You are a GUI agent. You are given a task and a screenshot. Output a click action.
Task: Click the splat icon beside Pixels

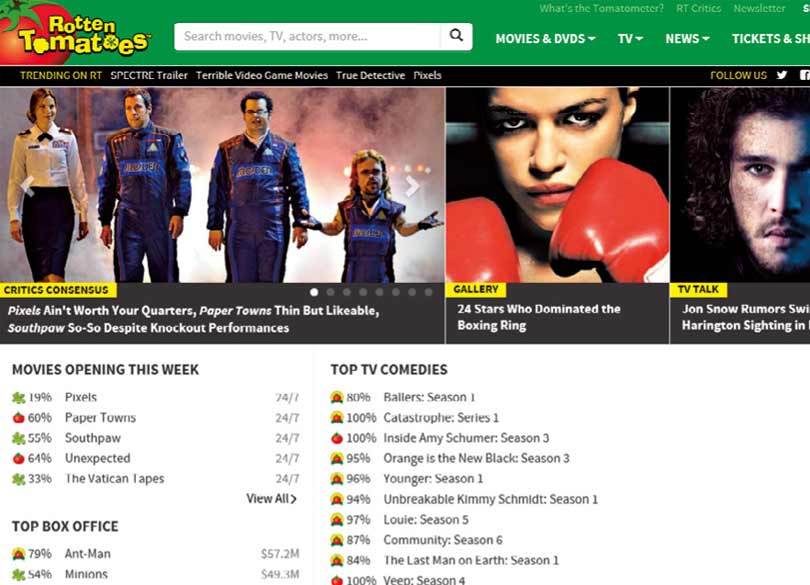click(x=19, y=397)
